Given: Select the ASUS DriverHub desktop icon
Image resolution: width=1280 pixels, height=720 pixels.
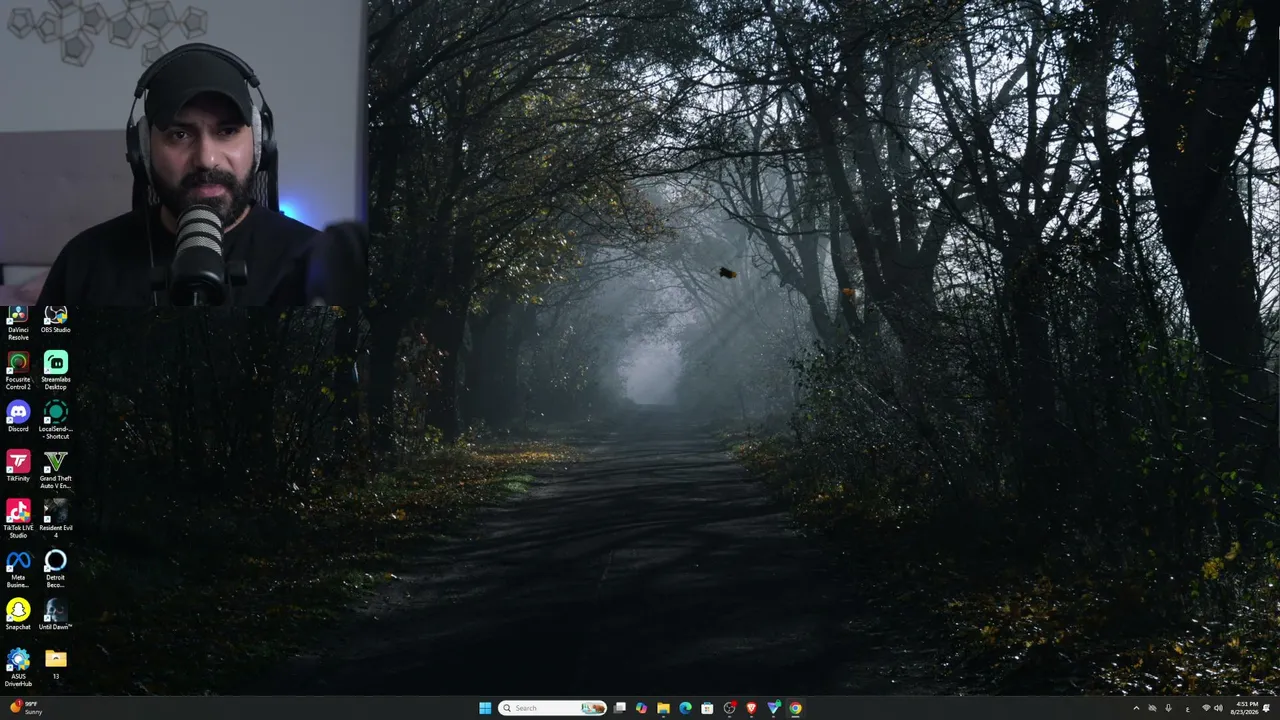Looking at the screenshot, I should pyautogui.click(x=18, y=668).
